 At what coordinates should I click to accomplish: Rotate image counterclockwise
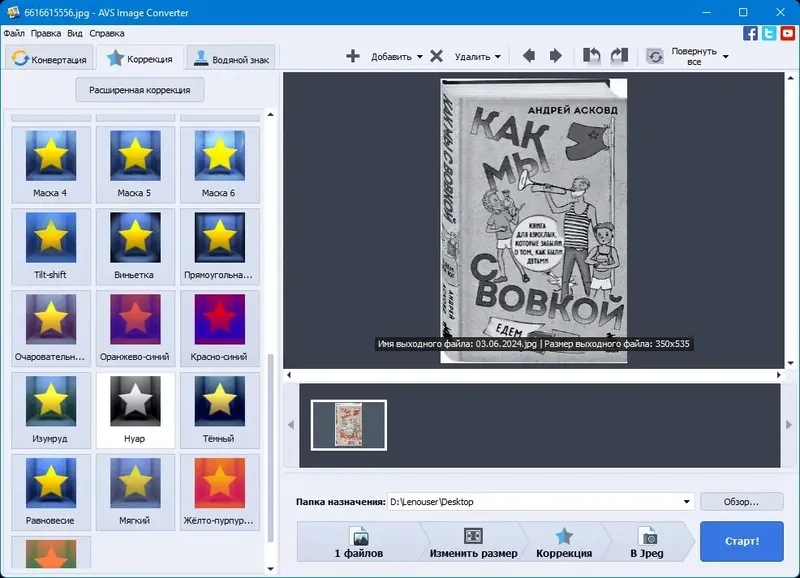click(x=591, y=56)
